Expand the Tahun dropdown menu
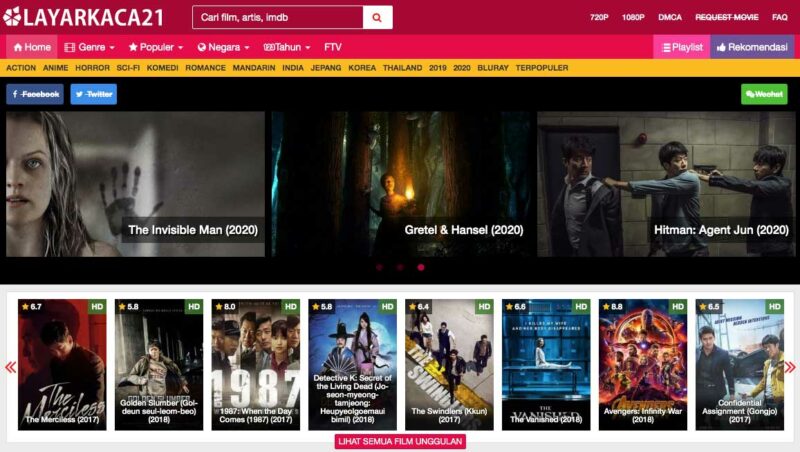Image resolution: width=800 pixels, height=452 pixels. [287, 47]
